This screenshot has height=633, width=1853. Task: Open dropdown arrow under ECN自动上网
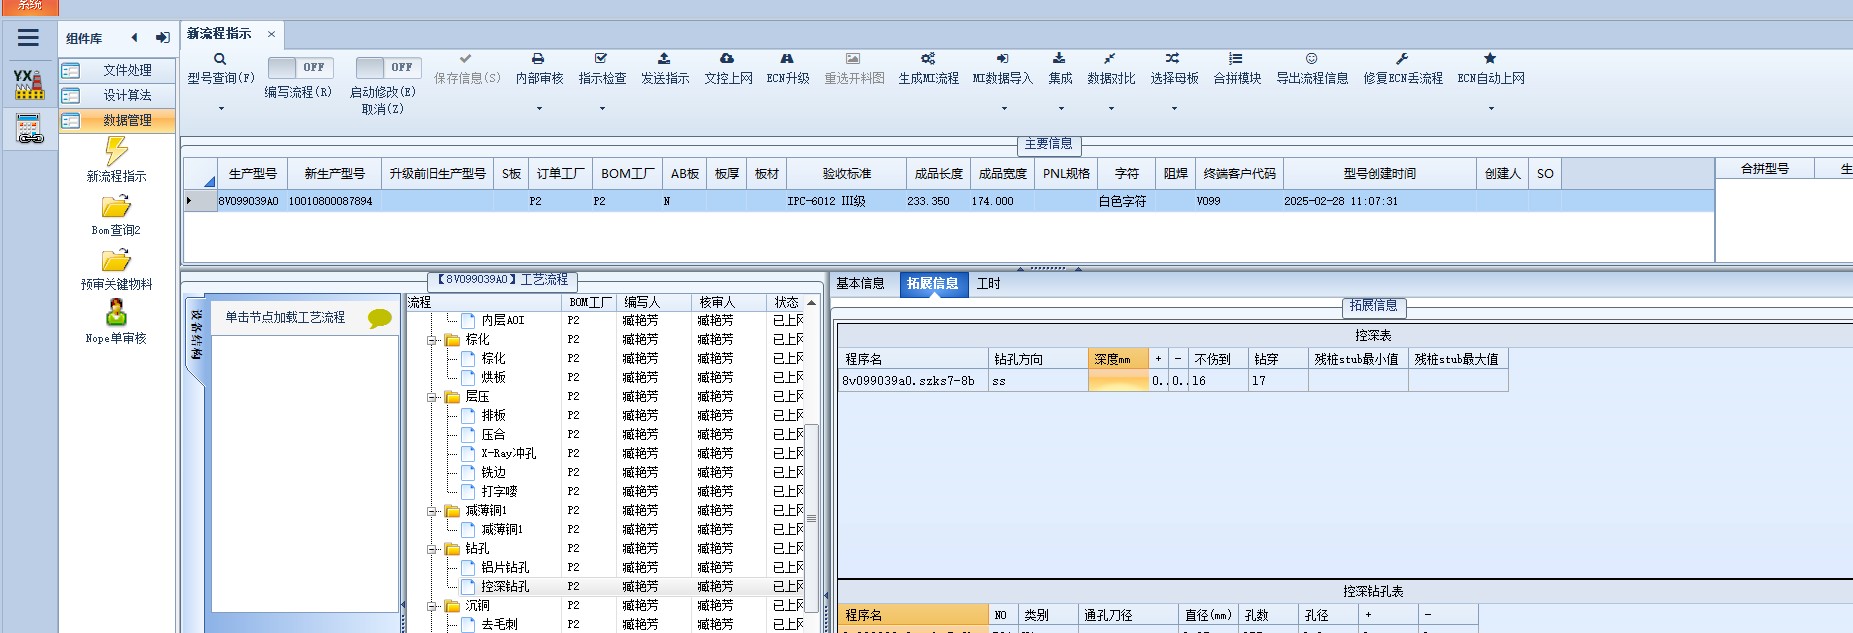pos(1491,109)
